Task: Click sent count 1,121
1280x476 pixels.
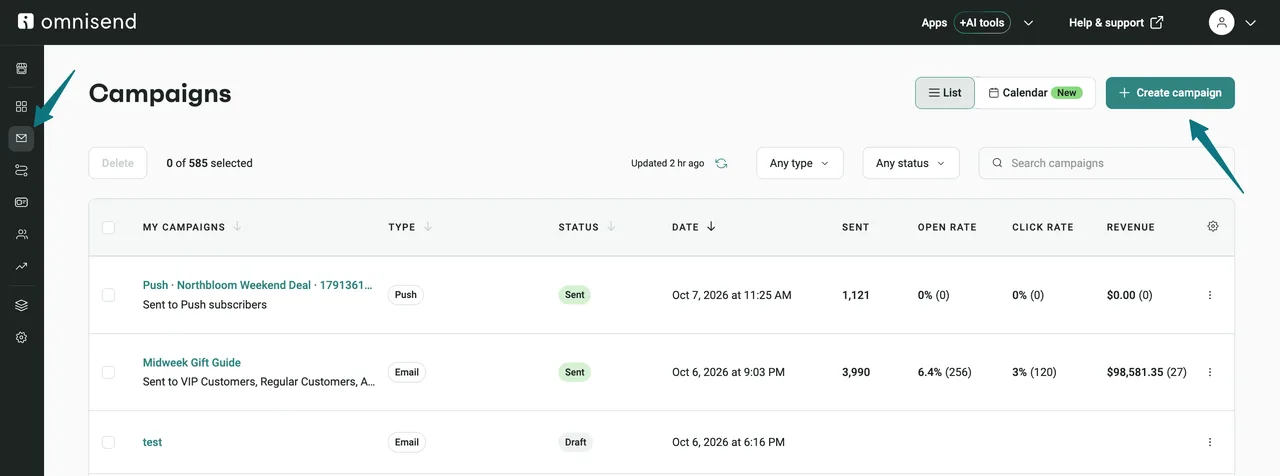Action: point(857,295)
